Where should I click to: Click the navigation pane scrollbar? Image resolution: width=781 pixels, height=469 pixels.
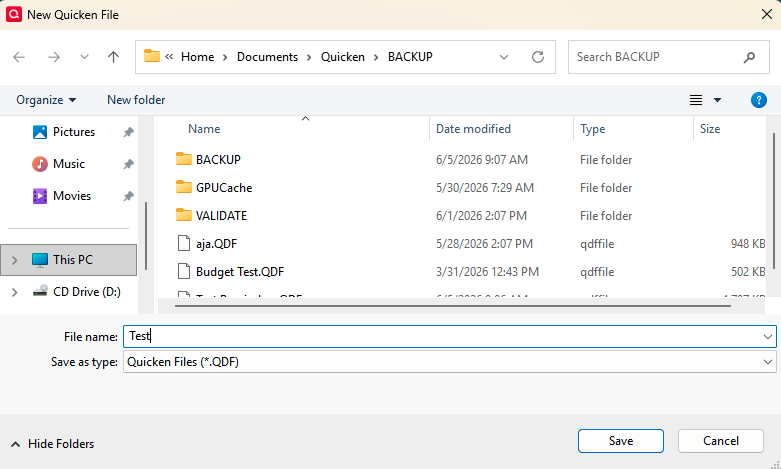pyautogui.click(x=146, y=235)
